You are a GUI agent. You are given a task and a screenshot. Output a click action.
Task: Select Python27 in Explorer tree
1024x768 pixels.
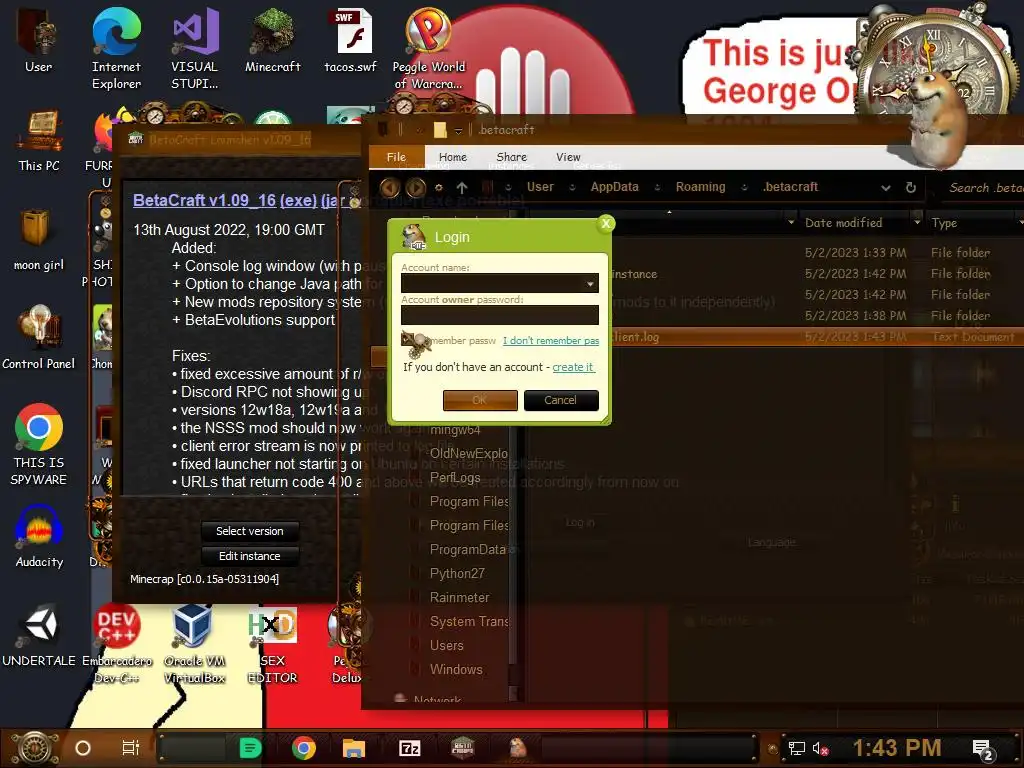tap(457, 573)
